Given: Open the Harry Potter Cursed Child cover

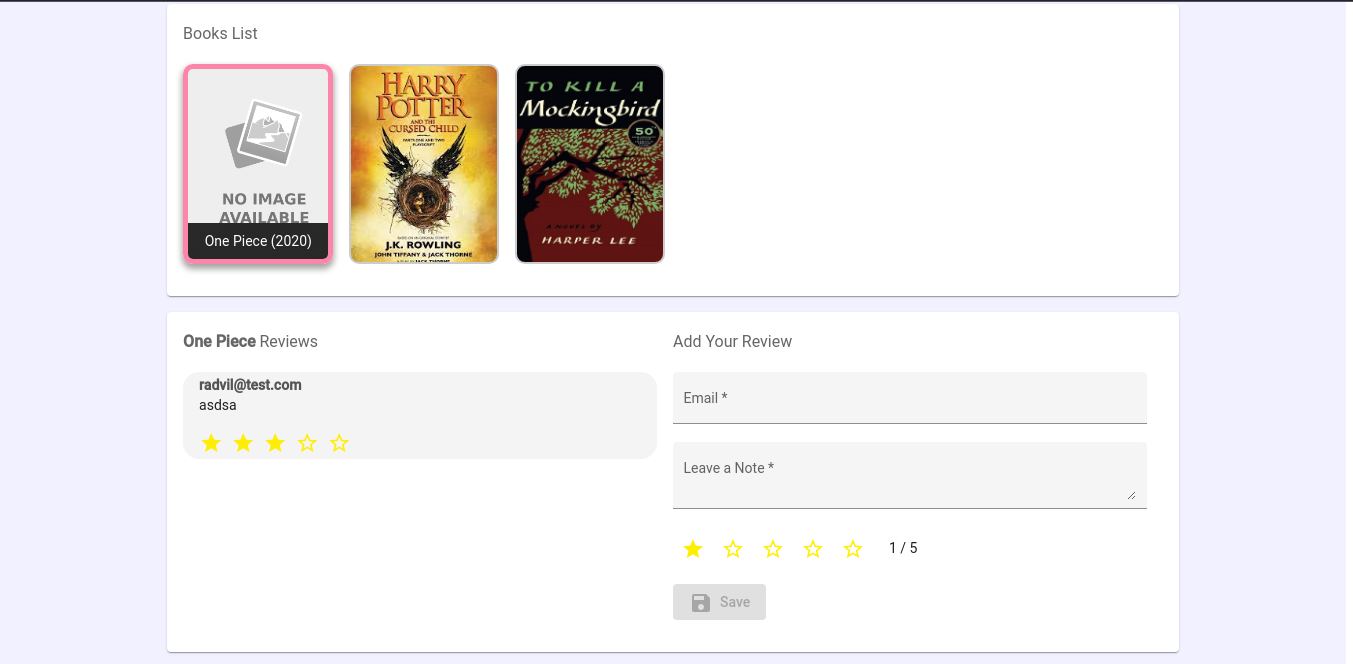Looking at the screenshot, I should [x=424, y=164].
